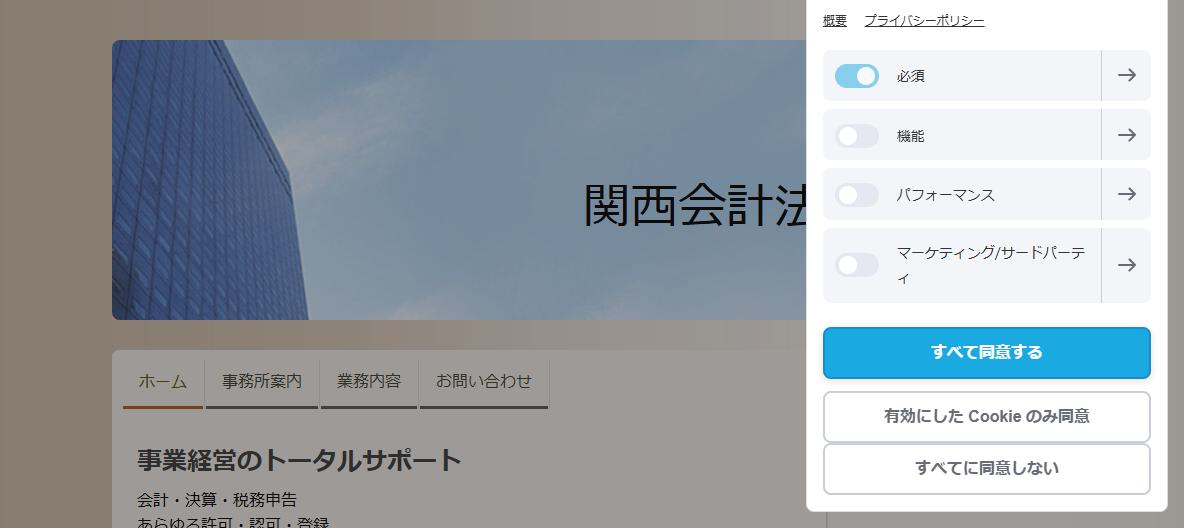The image size is (1184, 528).
Task: Open the 概要 link
Action: [x=834, y=21]
